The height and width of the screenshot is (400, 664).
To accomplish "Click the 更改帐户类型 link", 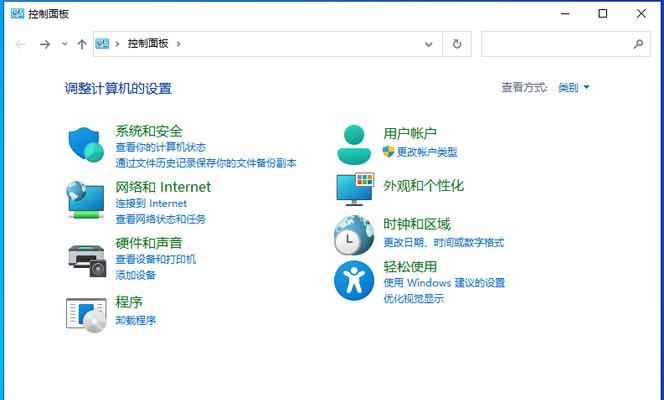I will (x=427, y=152).
